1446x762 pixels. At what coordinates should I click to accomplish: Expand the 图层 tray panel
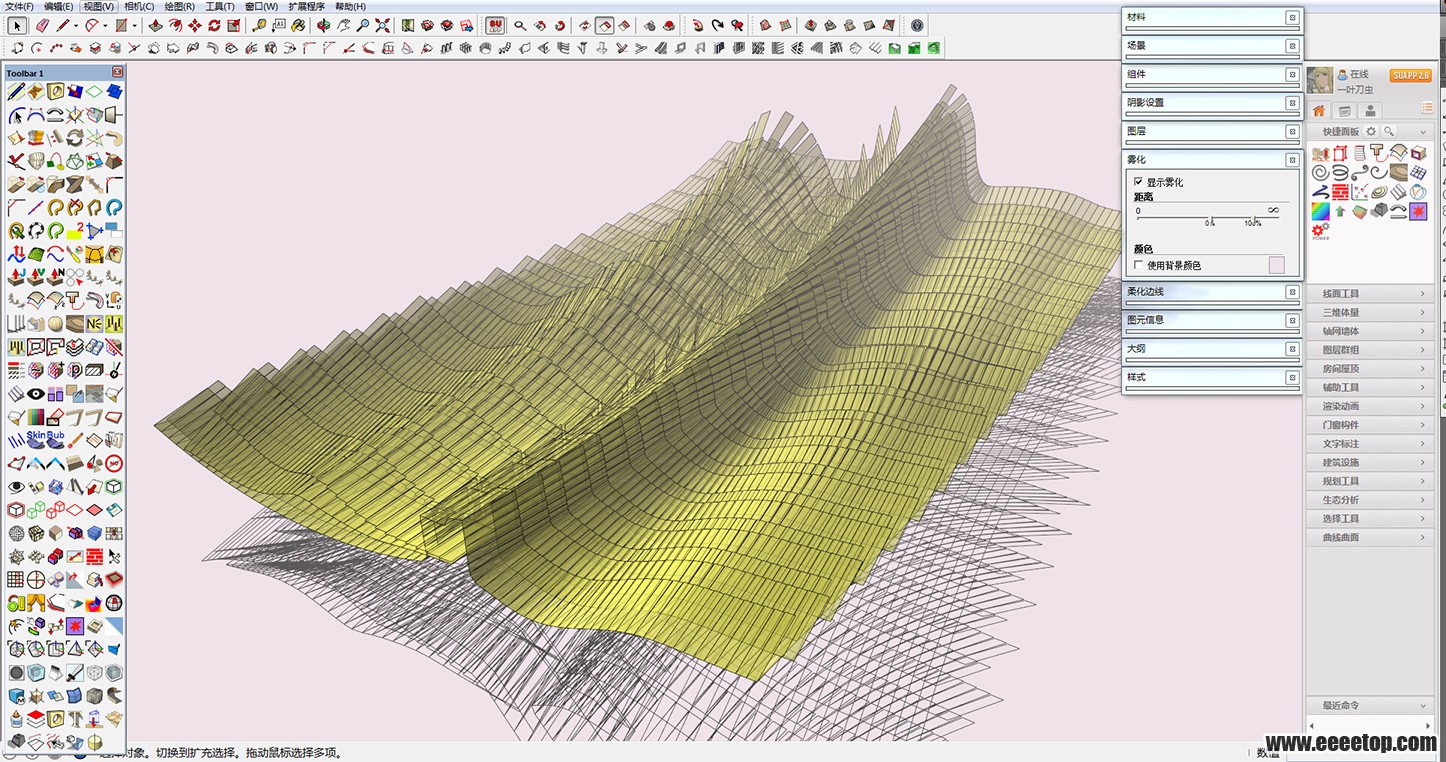pyautogui.click(x=1212, y=131)
